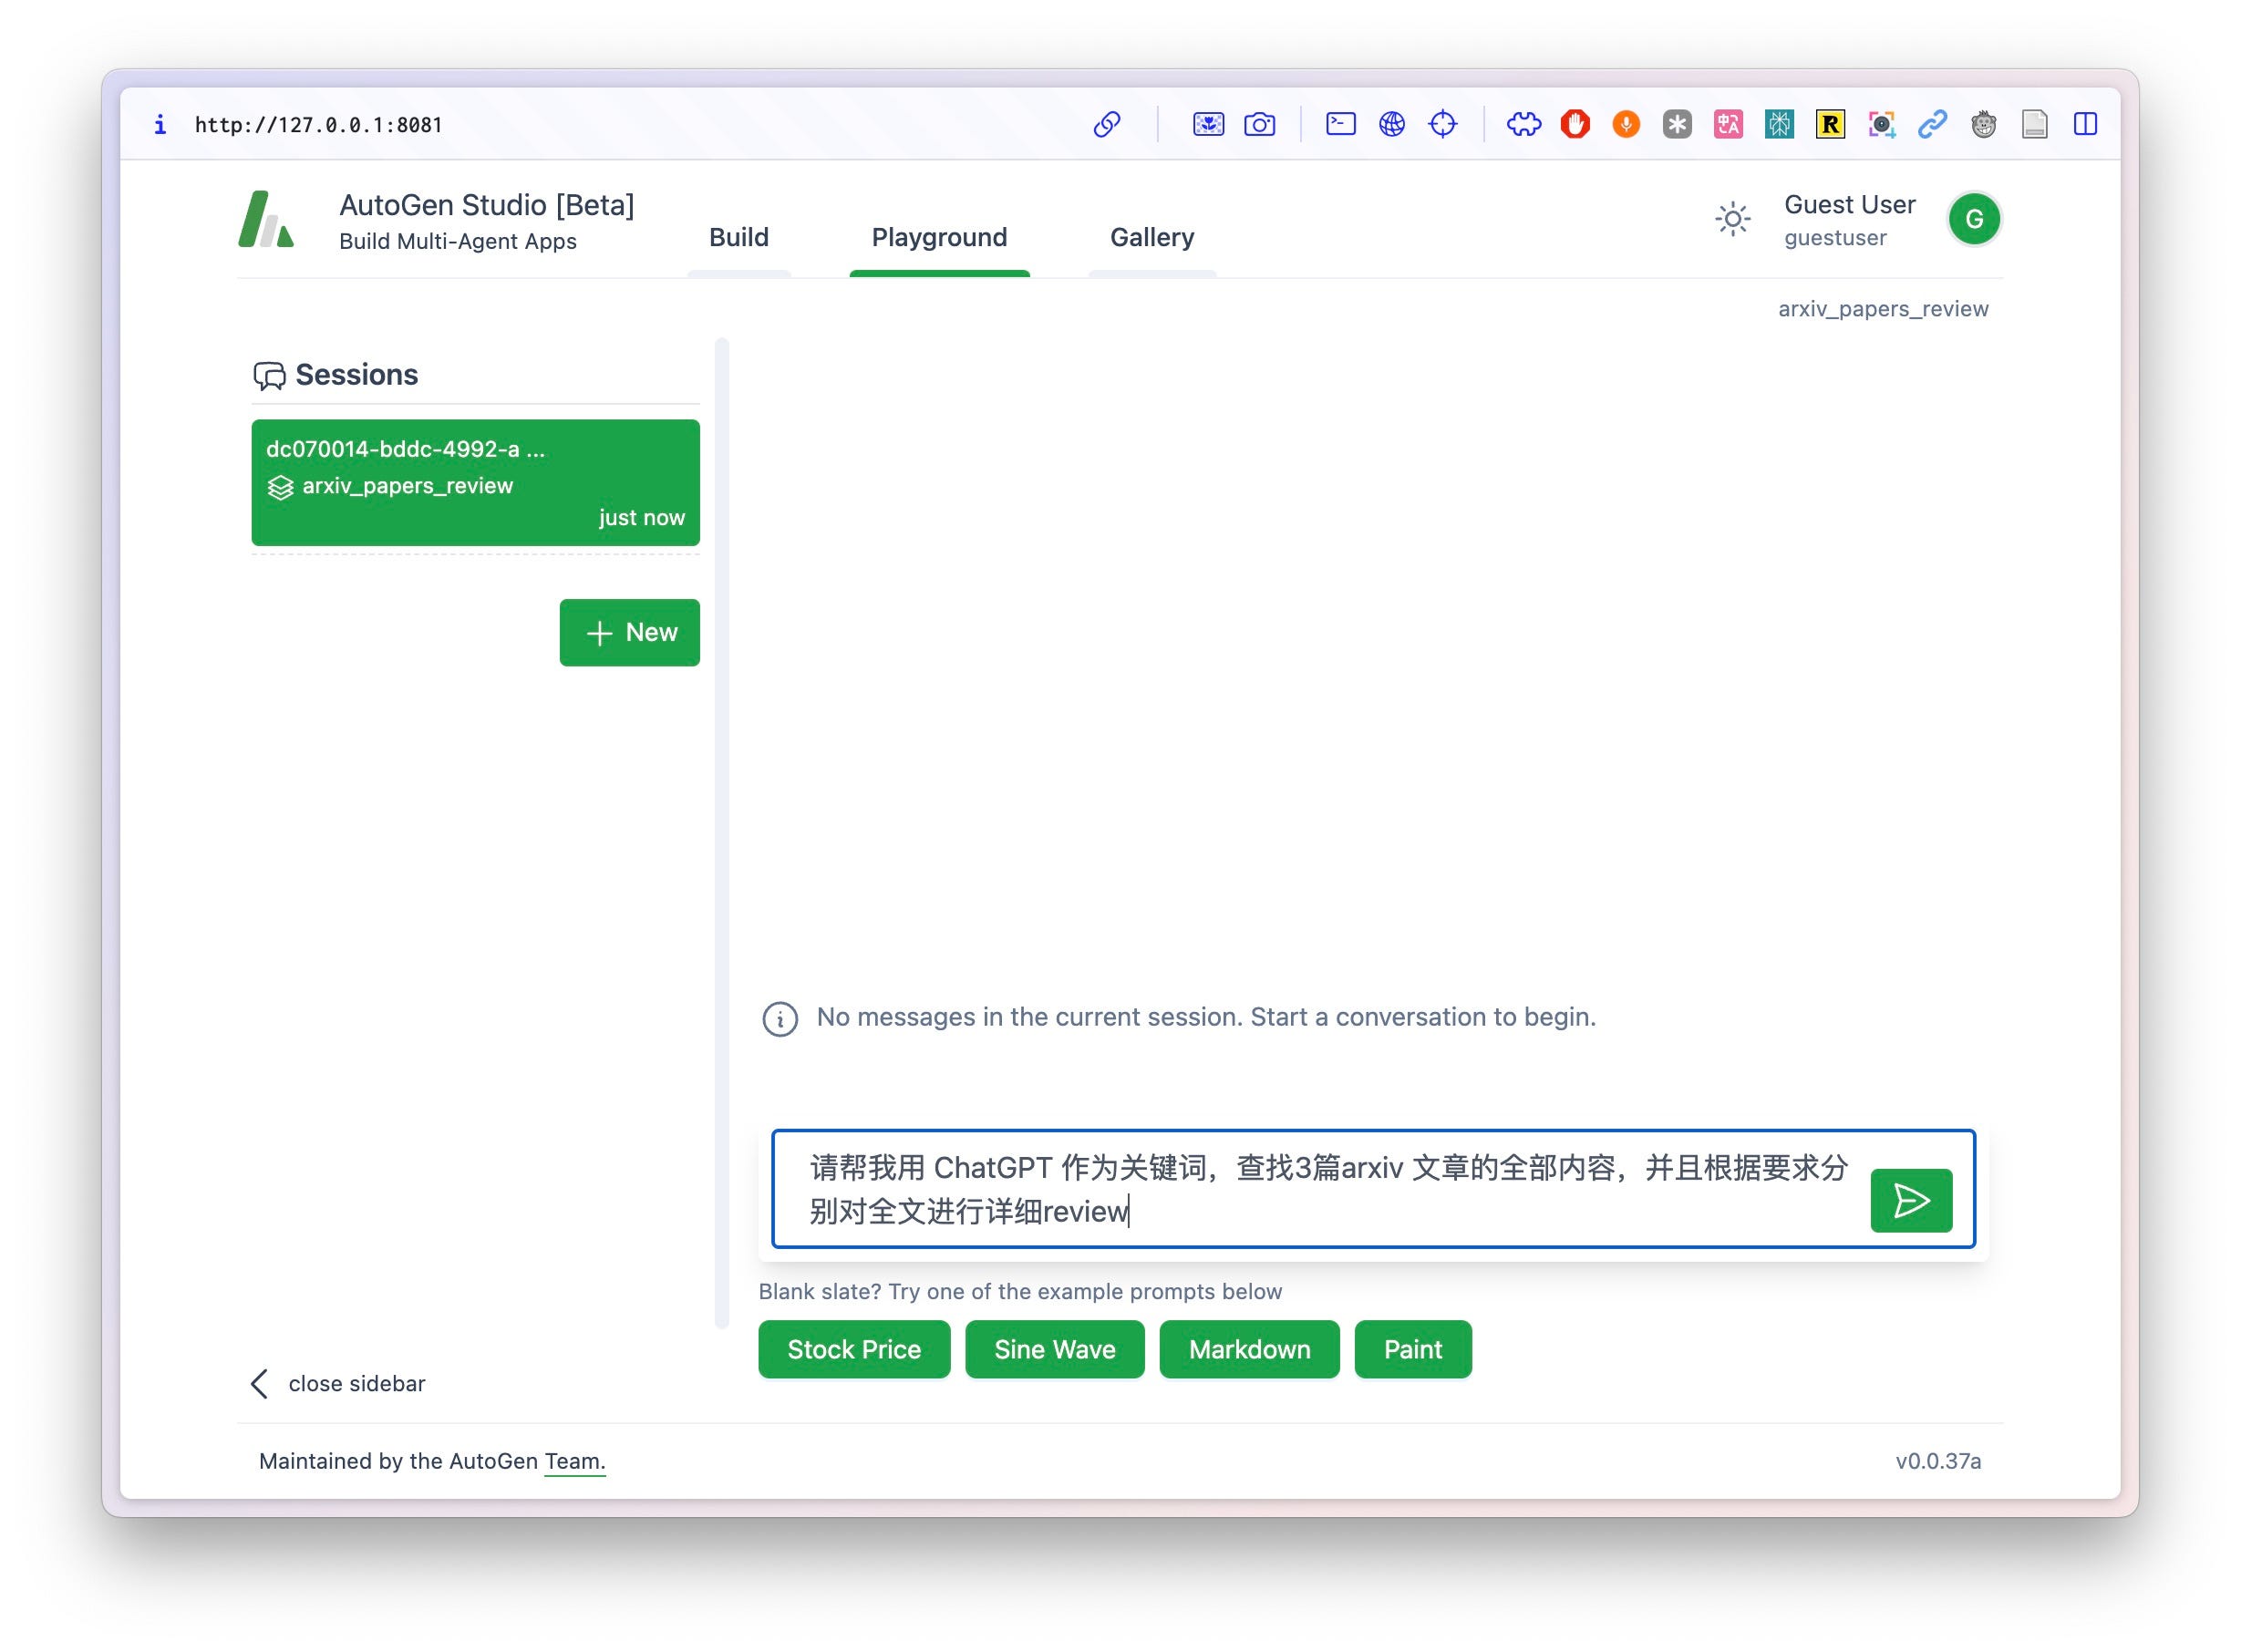This screenshot has height=1652, width=2241.
Task: Open the AutoGen Team link
Action: tap(574, 1461)
